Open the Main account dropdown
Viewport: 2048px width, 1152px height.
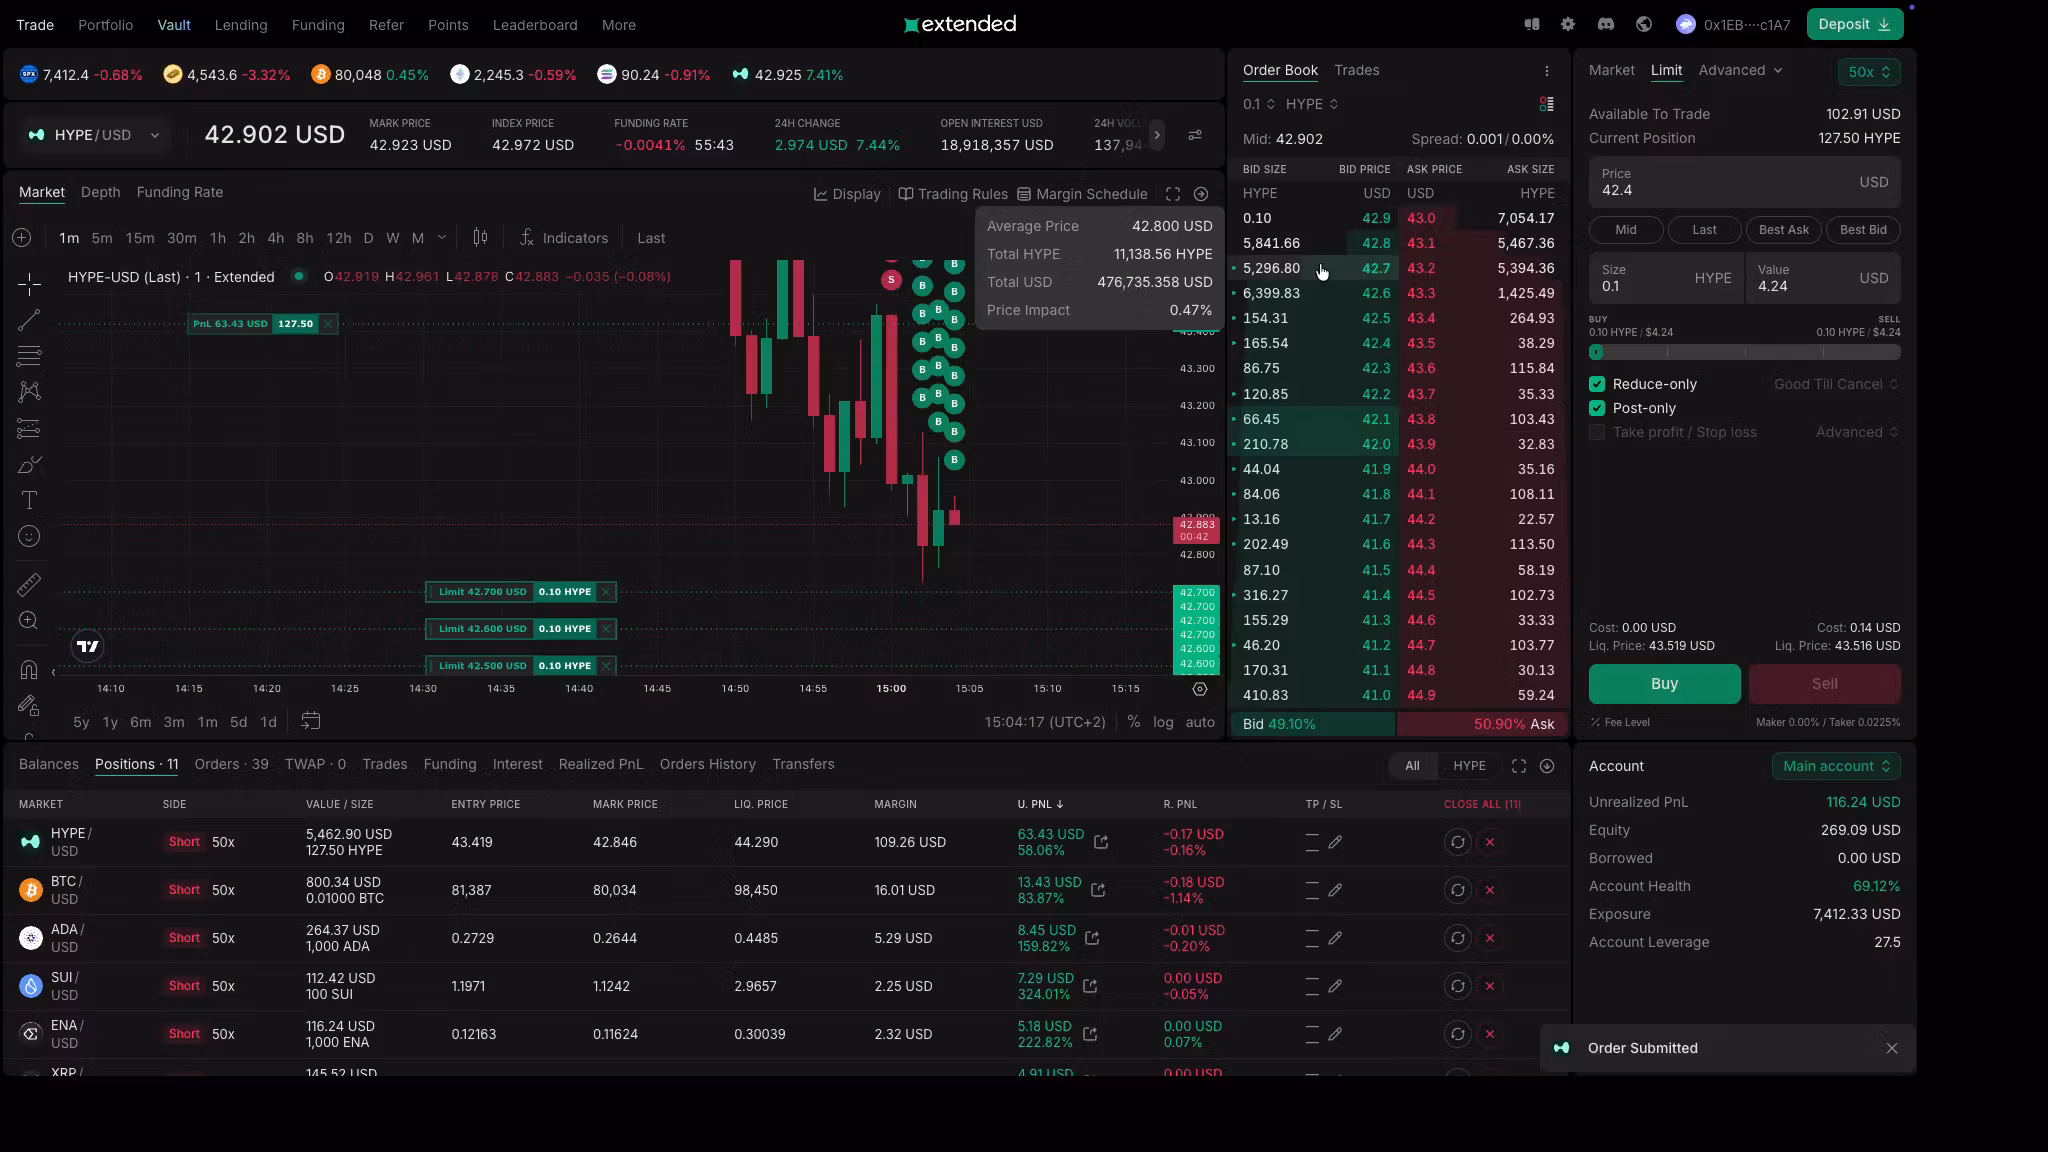coord(1836,766)
